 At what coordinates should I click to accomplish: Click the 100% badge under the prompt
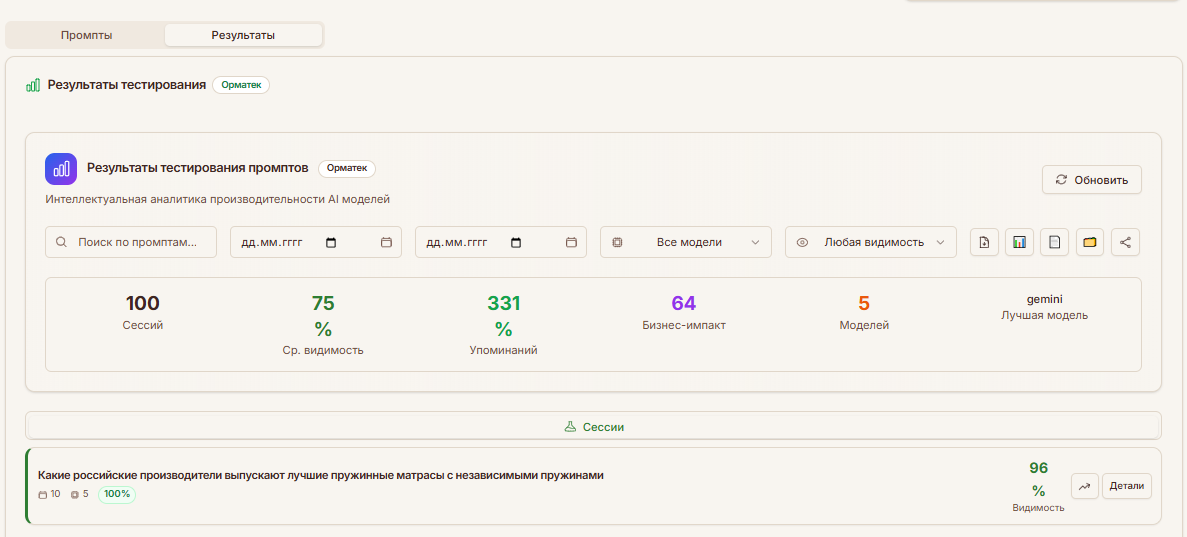tap(117, 494)
